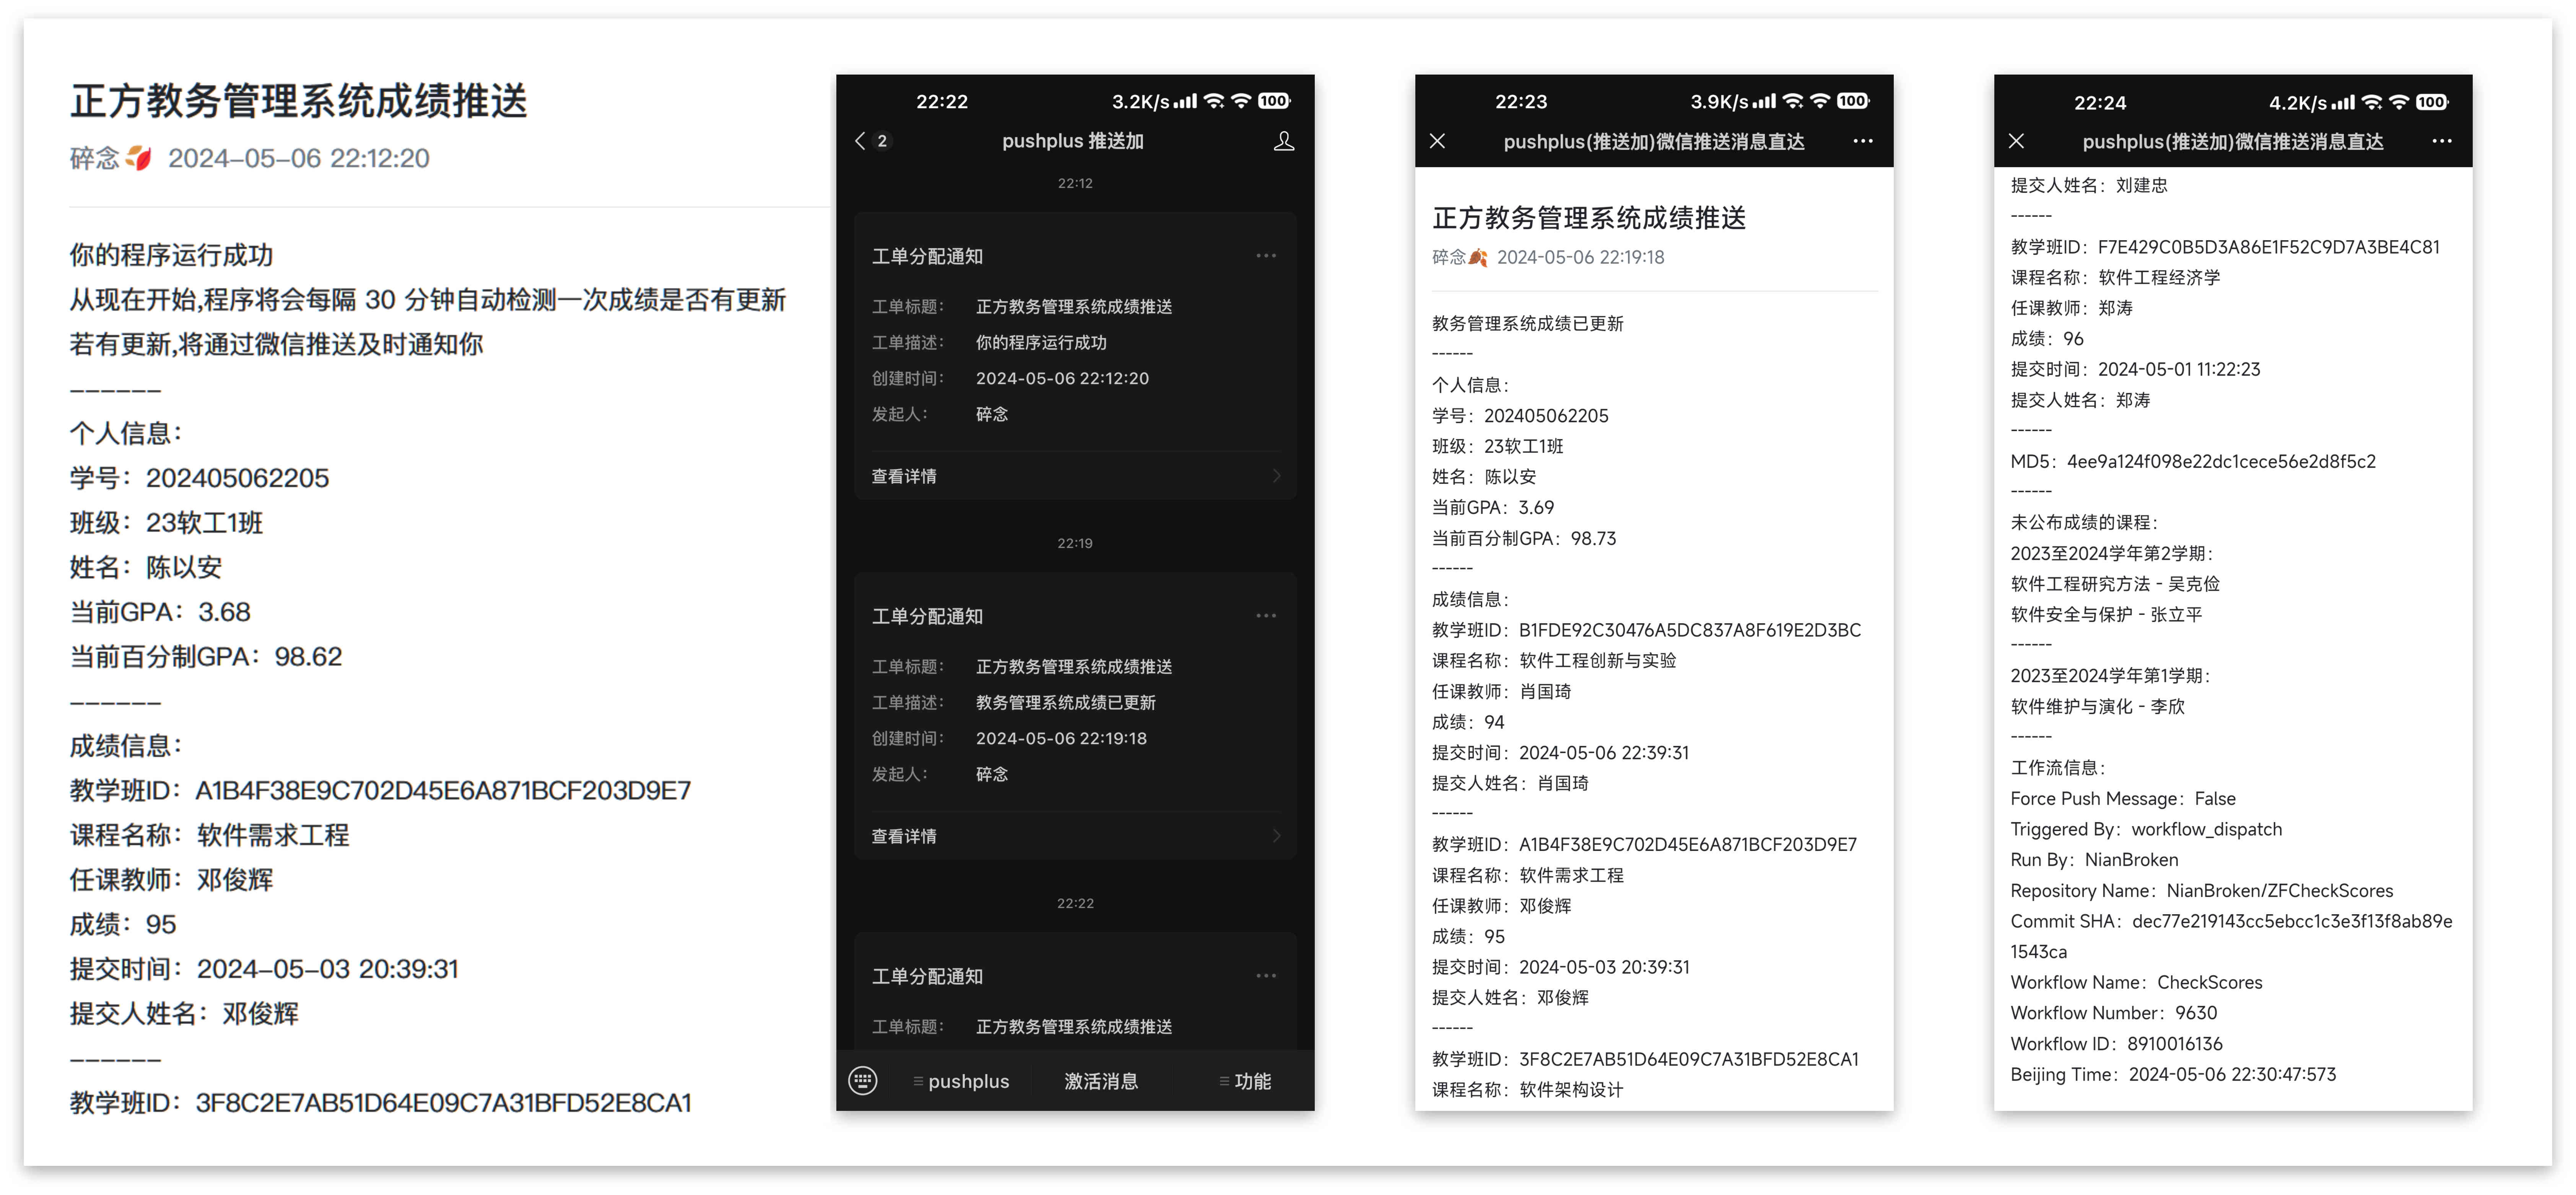
Task: Click left article title 正方教务管理系统成绩推送
Action: (x=299, y=101)
